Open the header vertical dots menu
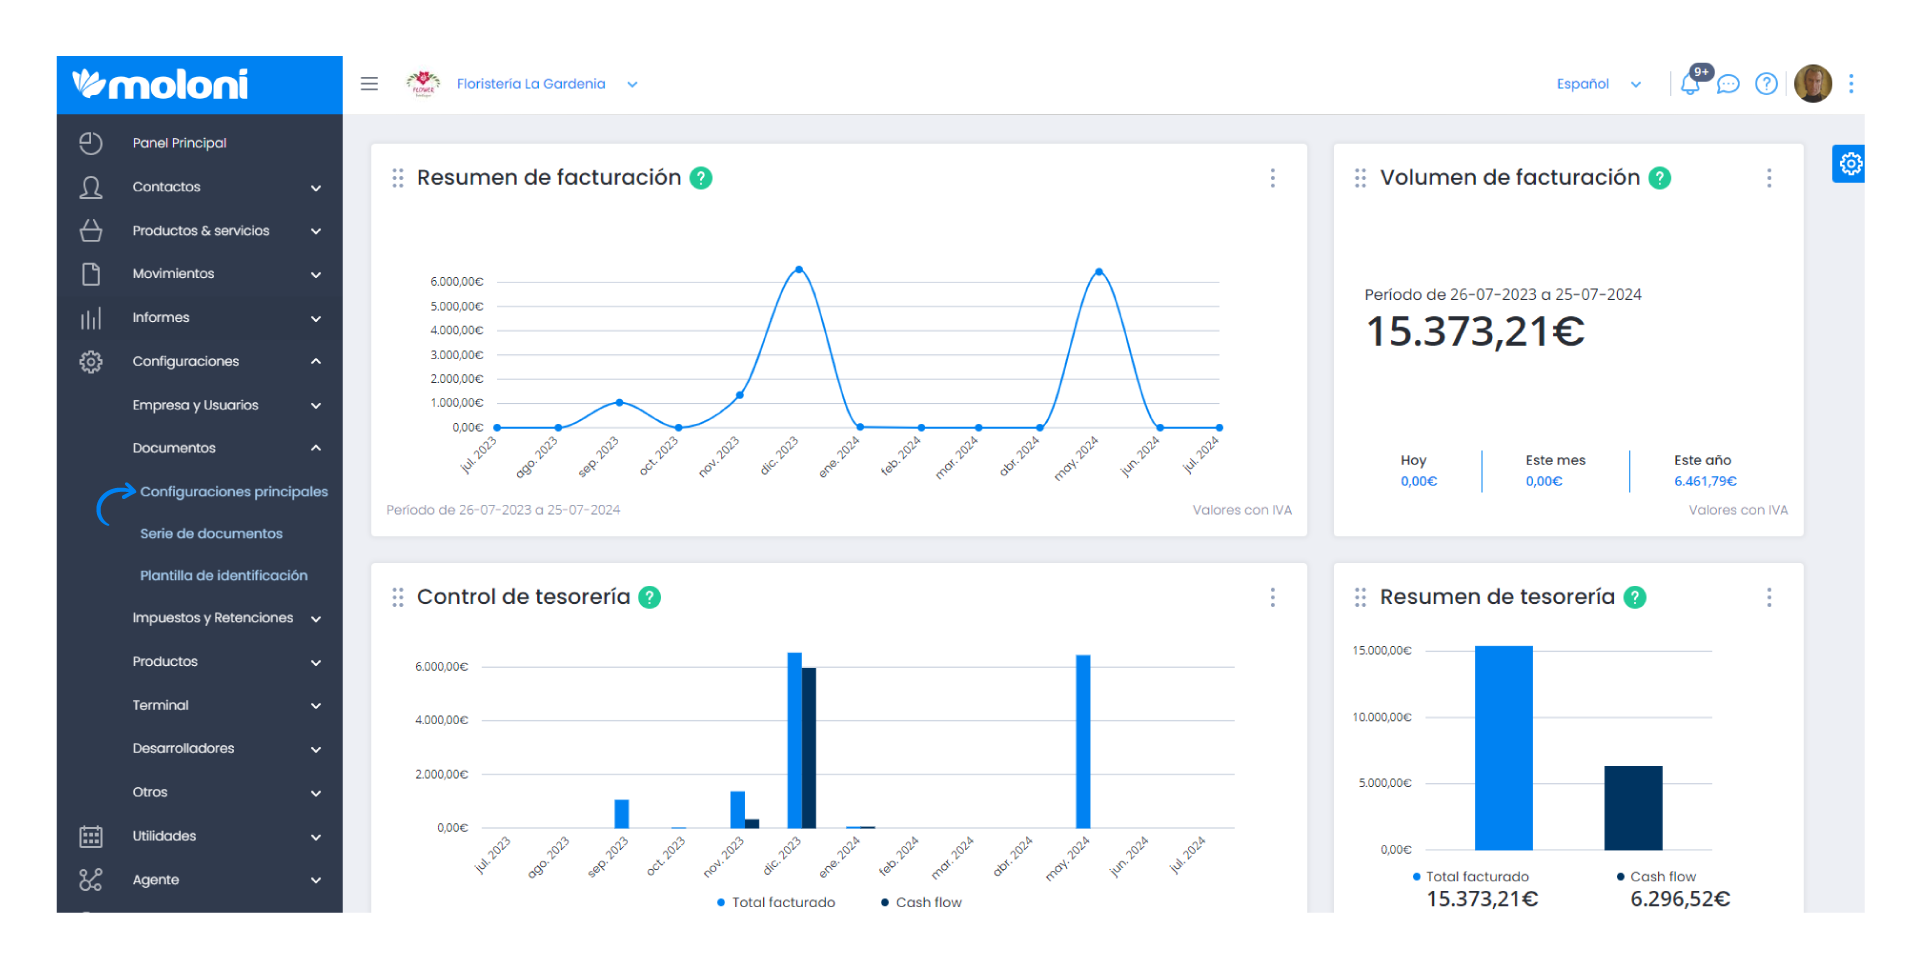The height and width of the screenshot is (969, 1920). (x=1851, y=84)
